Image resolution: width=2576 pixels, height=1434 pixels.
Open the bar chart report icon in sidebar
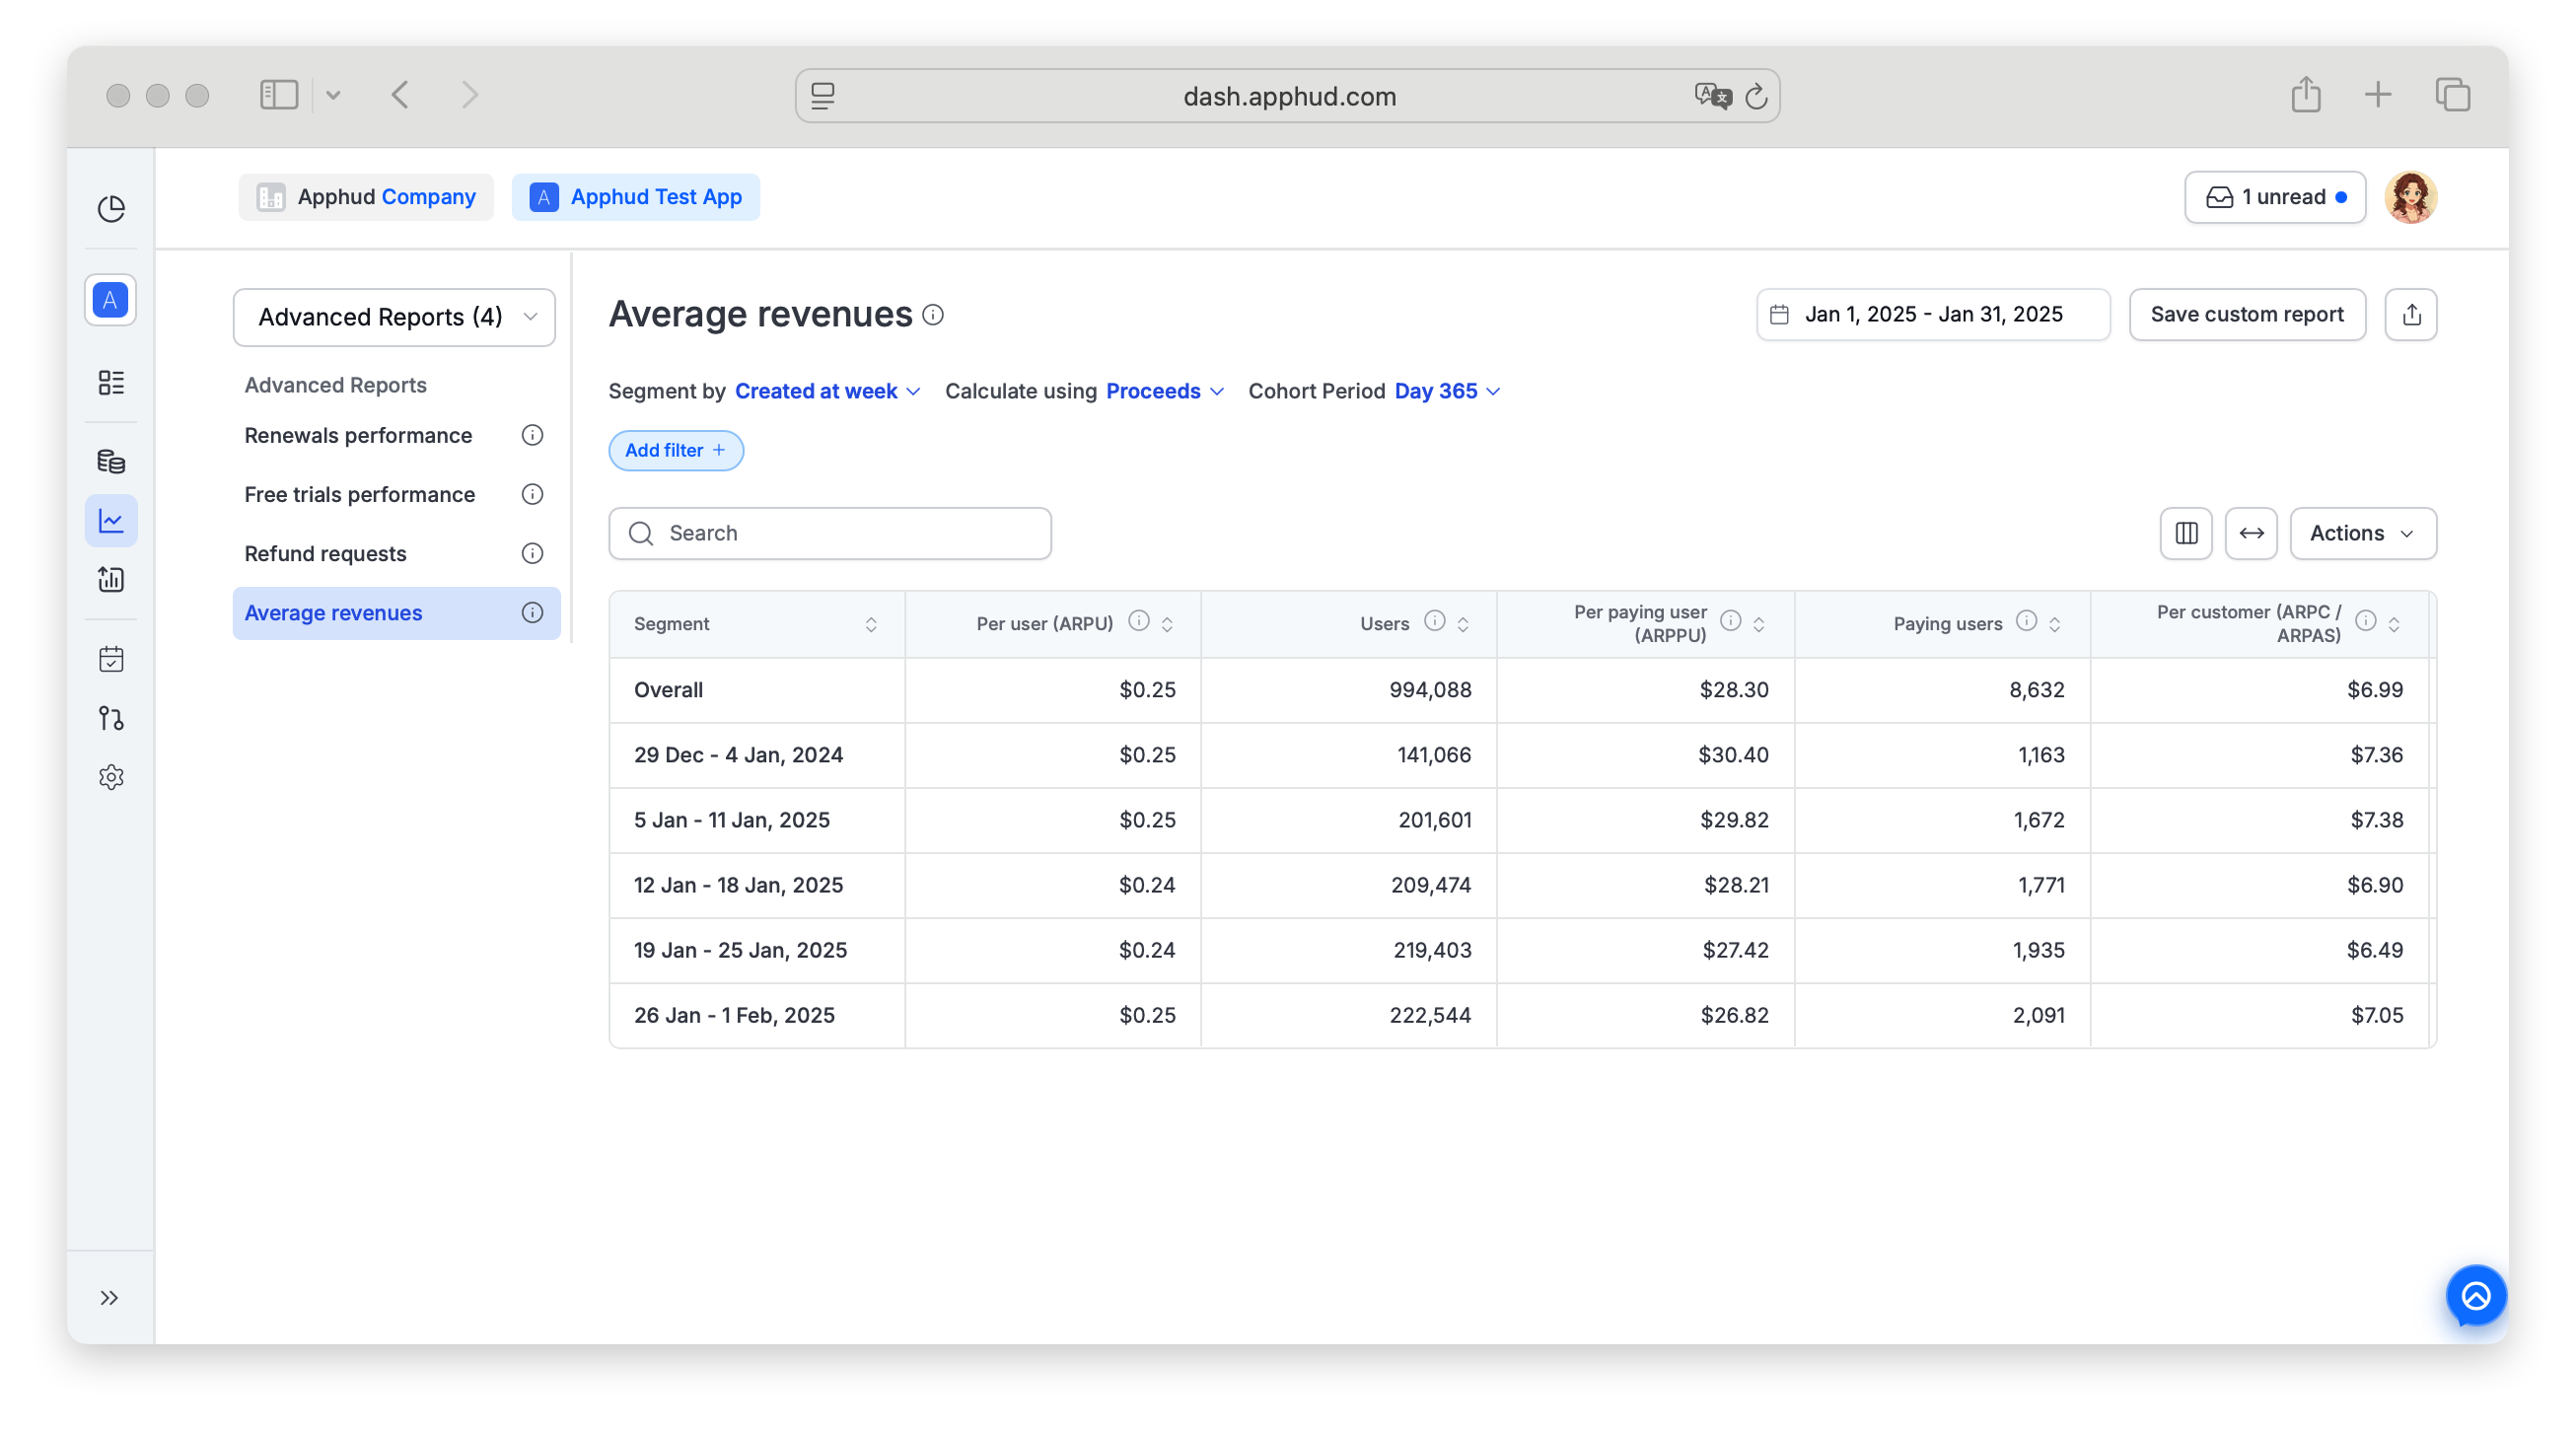111,579
